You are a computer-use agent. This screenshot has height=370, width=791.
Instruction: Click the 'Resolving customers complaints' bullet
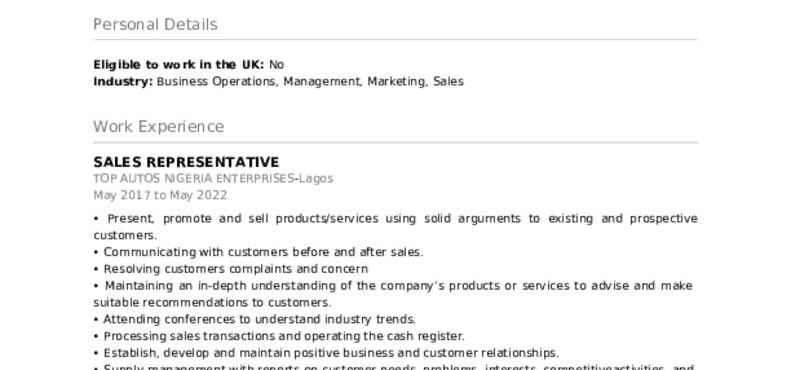[231, 269]
